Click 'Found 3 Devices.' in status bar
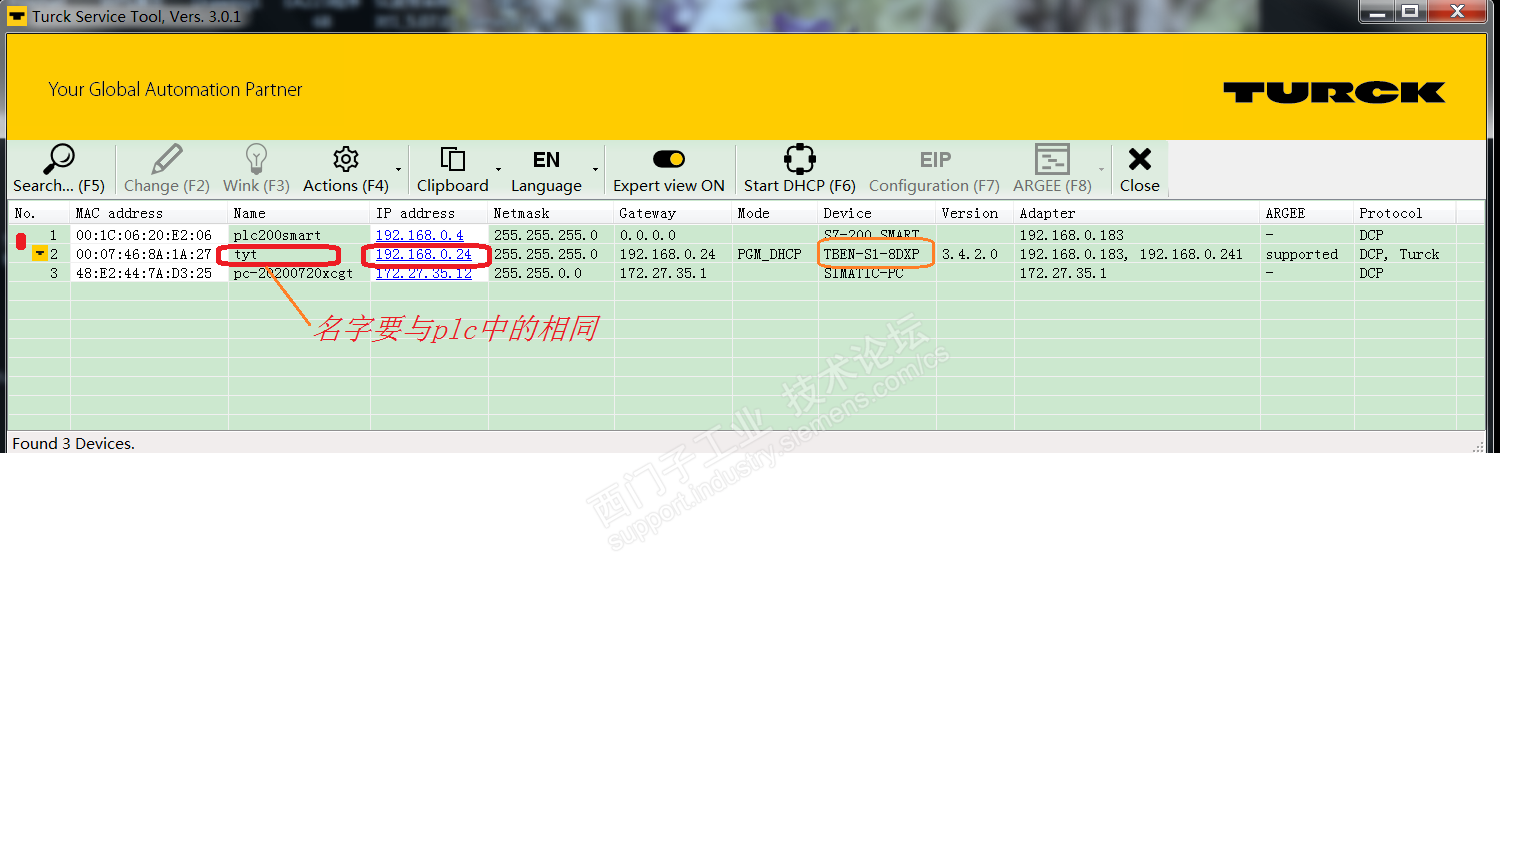The image size is (1536, 864). point(73,443)
